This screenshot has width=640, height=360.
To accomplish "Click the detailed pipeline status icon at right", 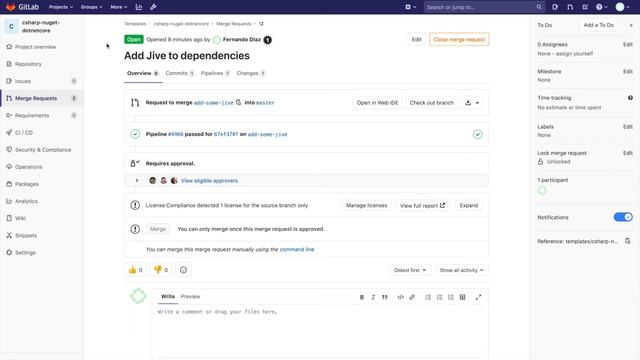I will pyautogui.click(x=478, y=134).
